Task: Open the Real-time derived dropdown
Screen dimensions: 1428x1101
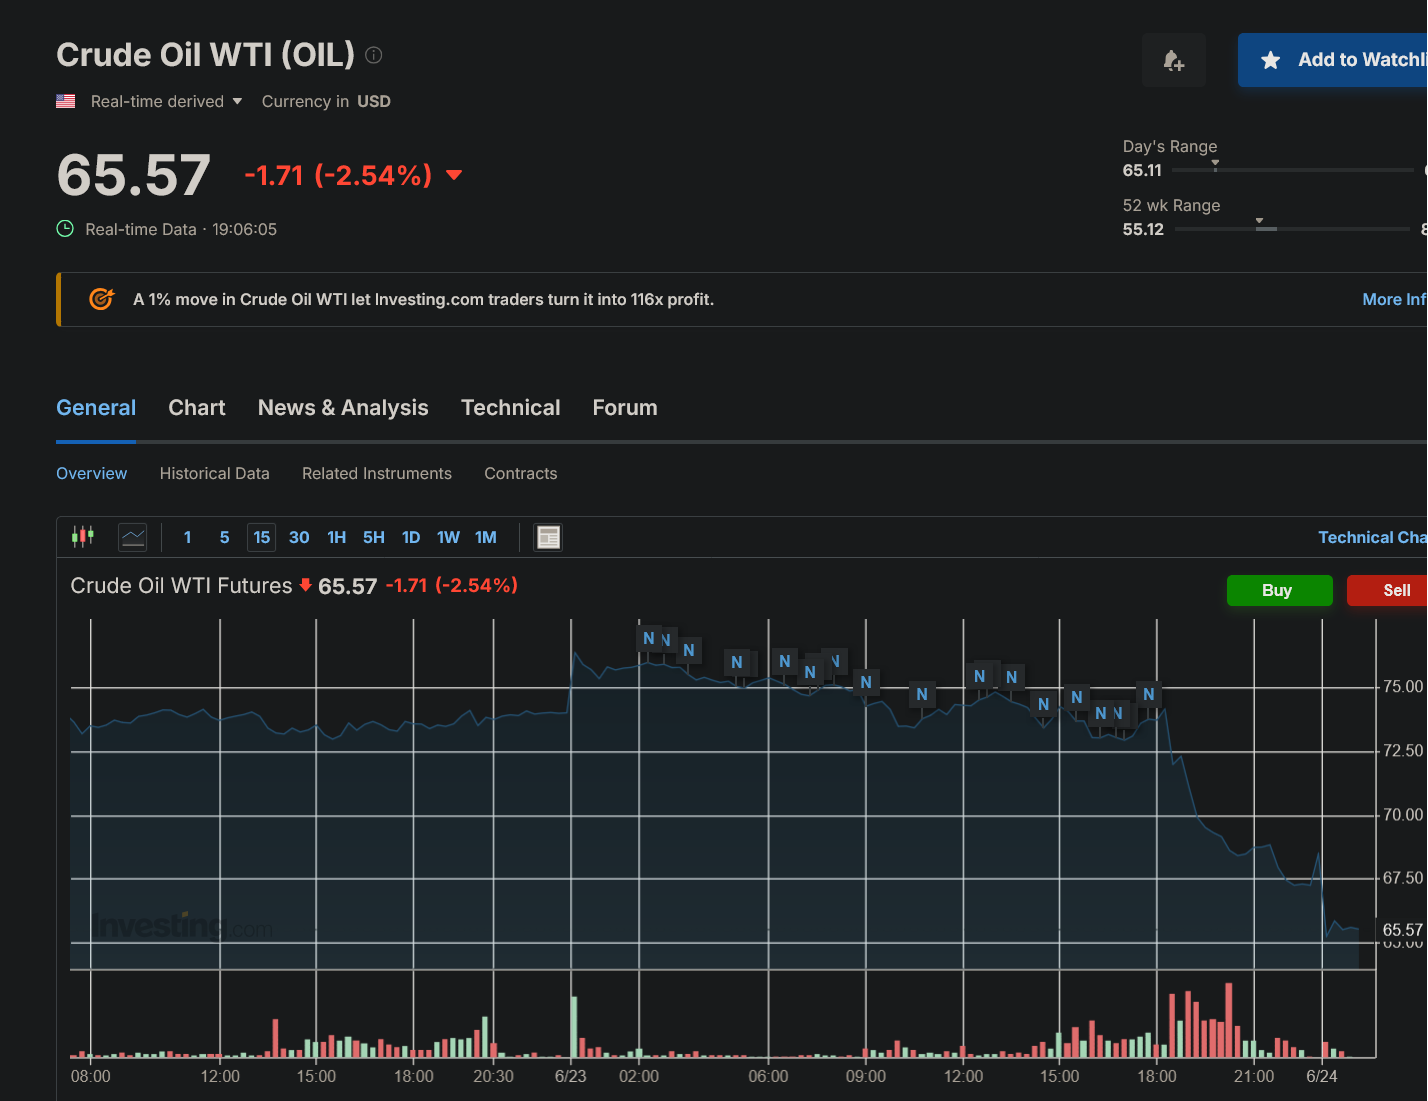Action: point(166,101)
